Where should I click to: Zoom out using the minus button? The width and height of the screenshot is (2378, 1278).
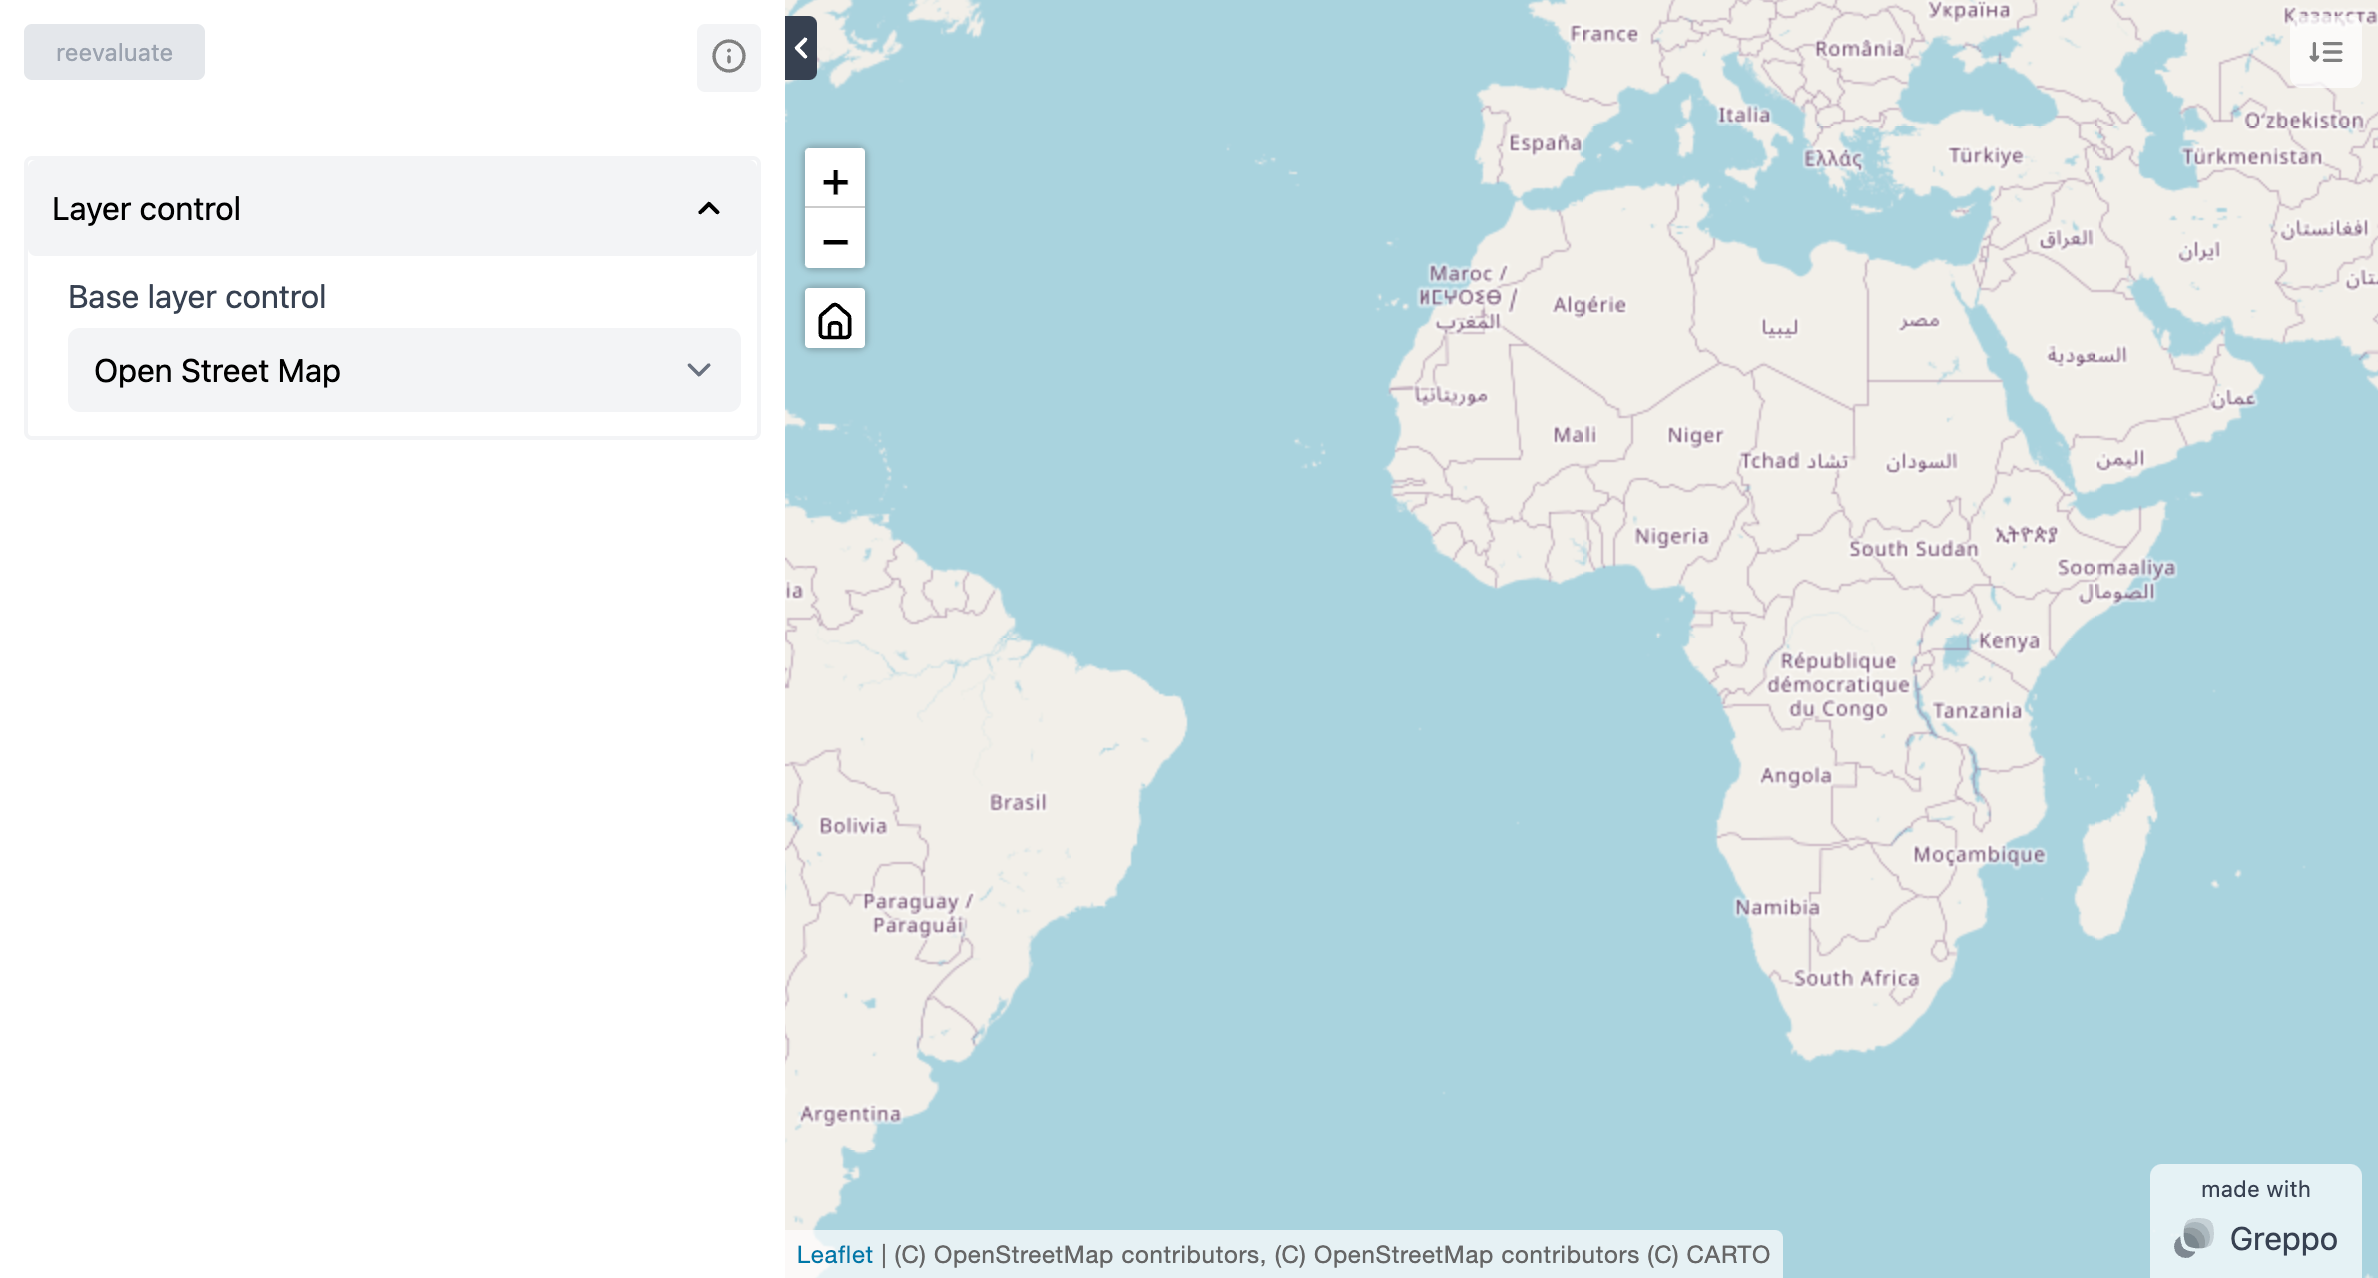pyautogui.click(x=835, y=241)
